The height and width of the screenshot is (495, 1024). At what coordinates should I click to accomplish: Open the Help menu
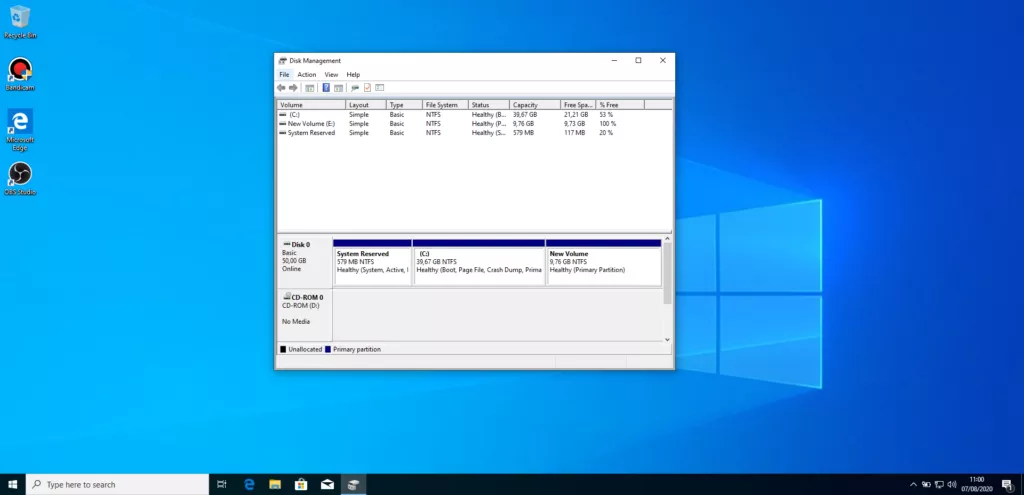coord(353,75)
